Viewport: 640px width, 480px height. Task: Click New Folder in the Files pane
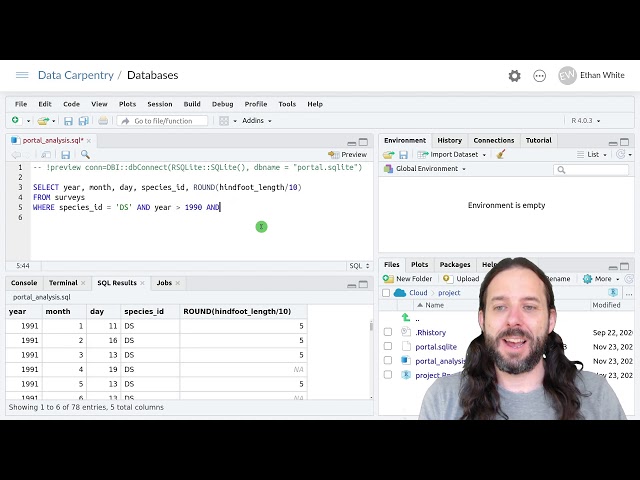pos(407,279)
